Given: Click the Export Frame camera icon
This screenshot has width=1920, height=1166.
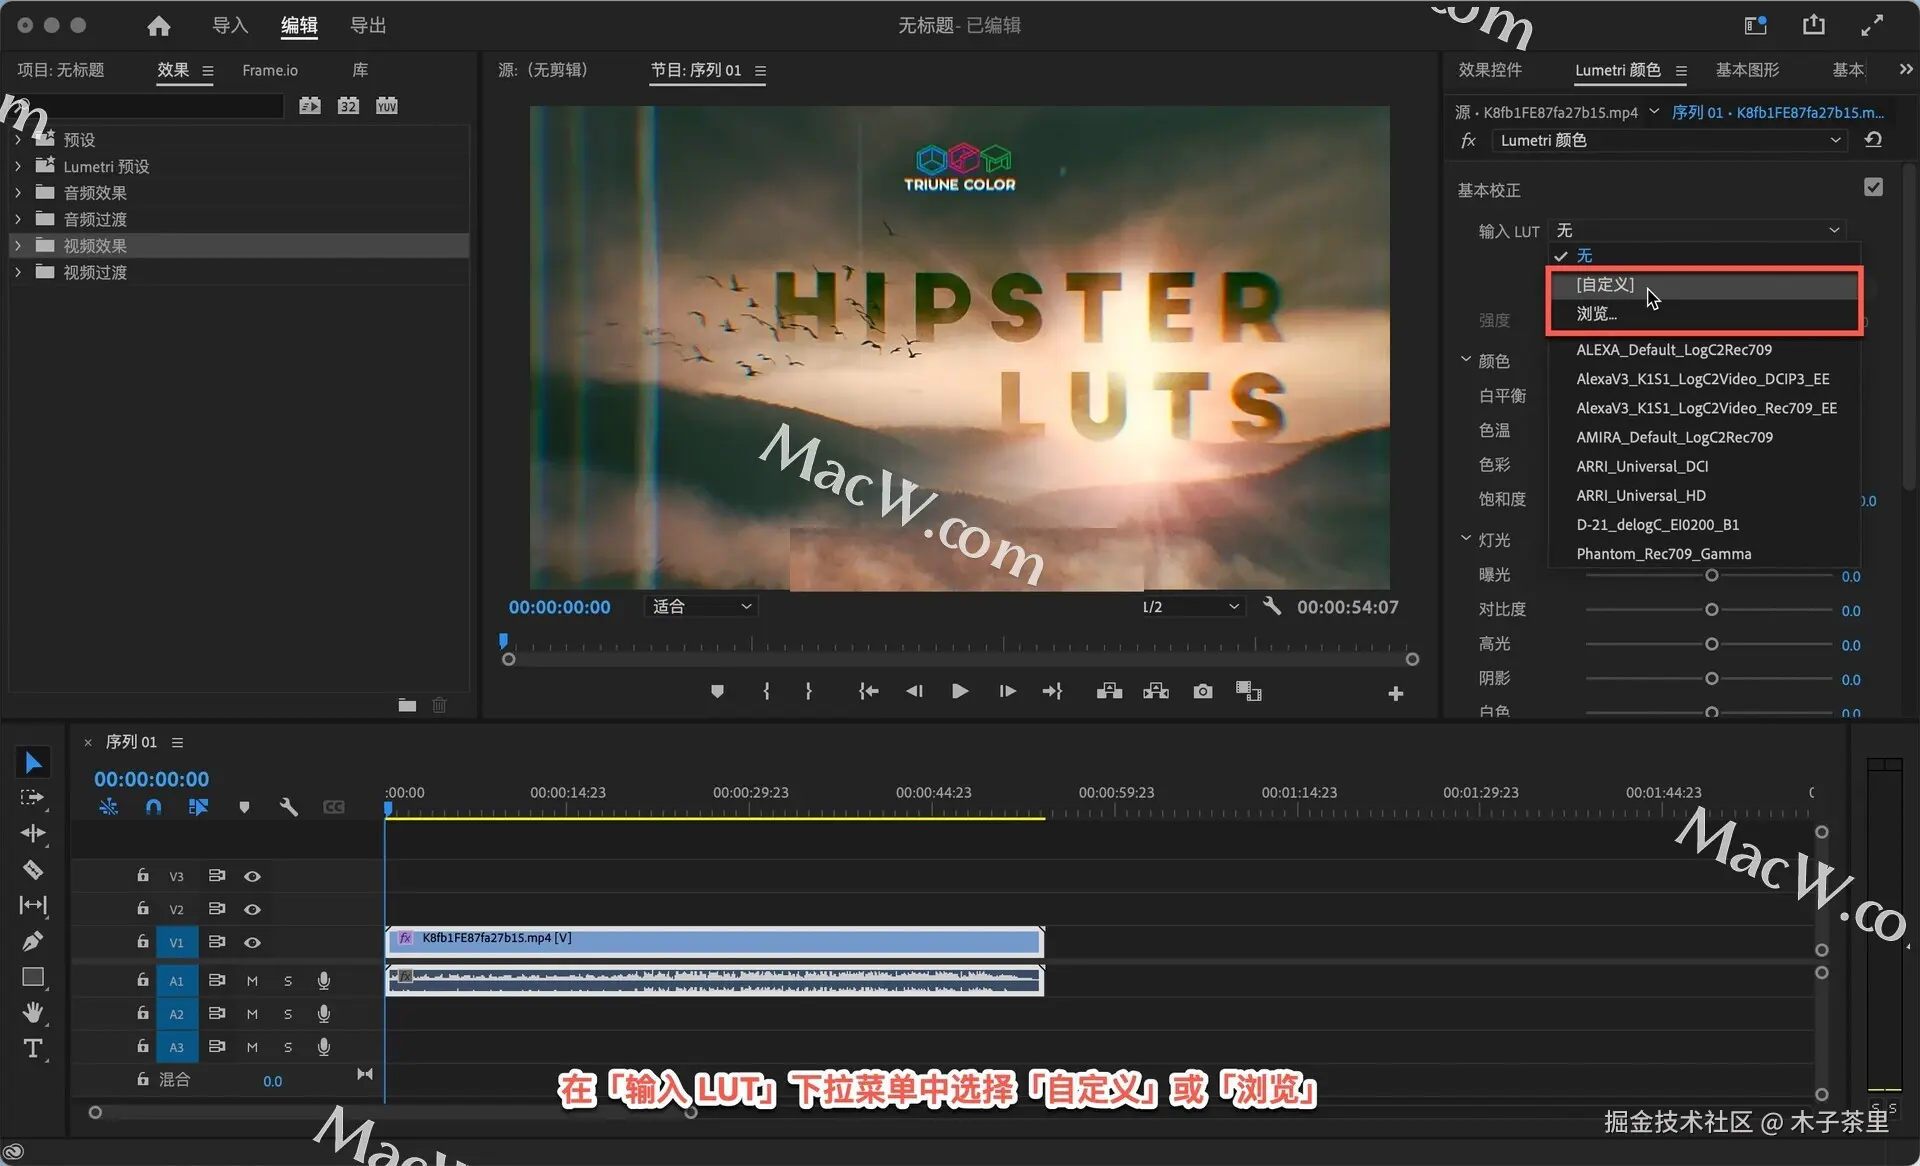Looking at the screenshot, I should (1202, 691).
